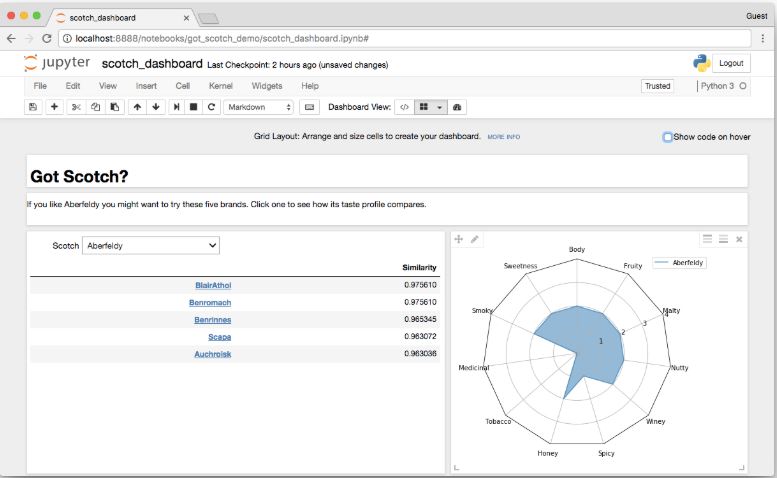
Task: Select grid layout dashboard view icon
Action: pos(424,107)
